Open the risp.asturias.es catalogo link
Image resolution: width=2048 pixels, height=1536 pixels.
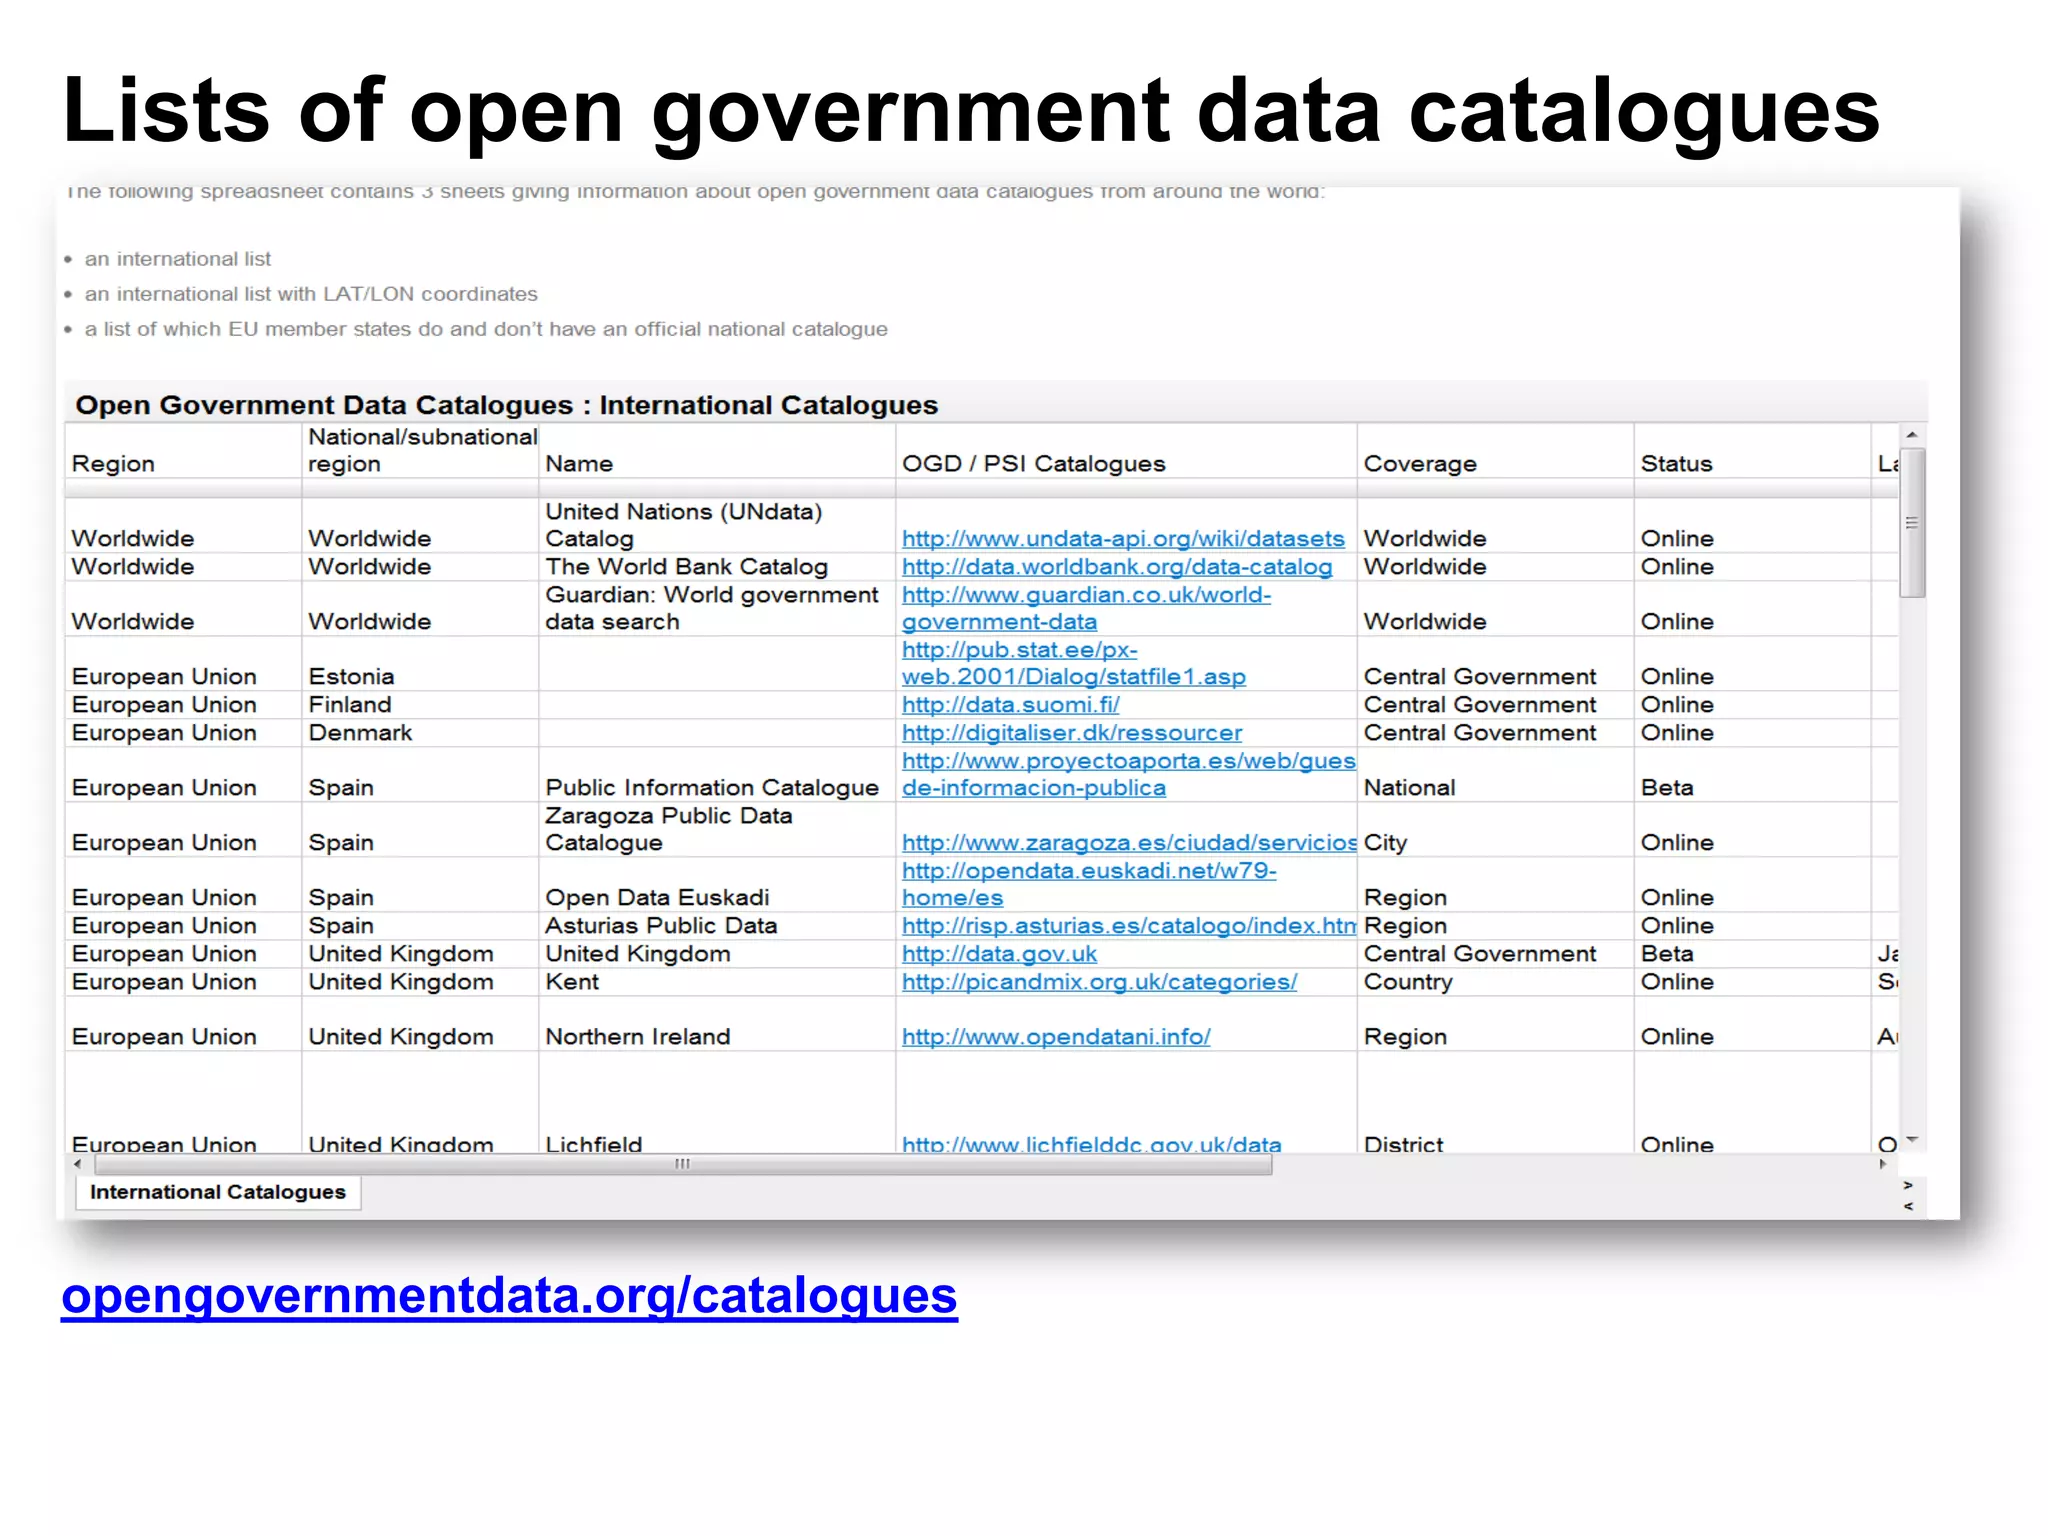coord(1128,925)
